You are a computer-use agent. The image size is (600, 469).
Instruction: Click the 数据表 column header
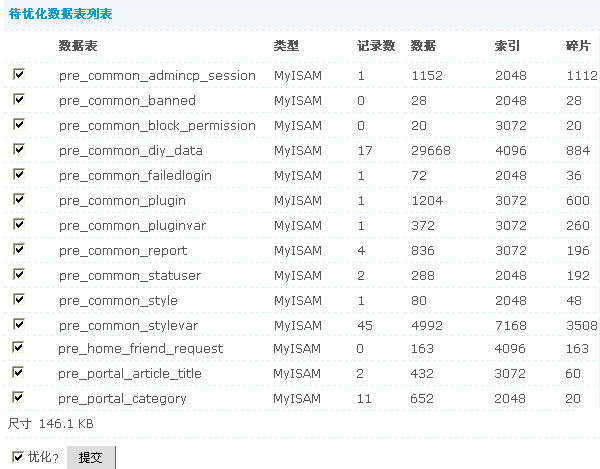pyautogui.click(x=78, y=46)
